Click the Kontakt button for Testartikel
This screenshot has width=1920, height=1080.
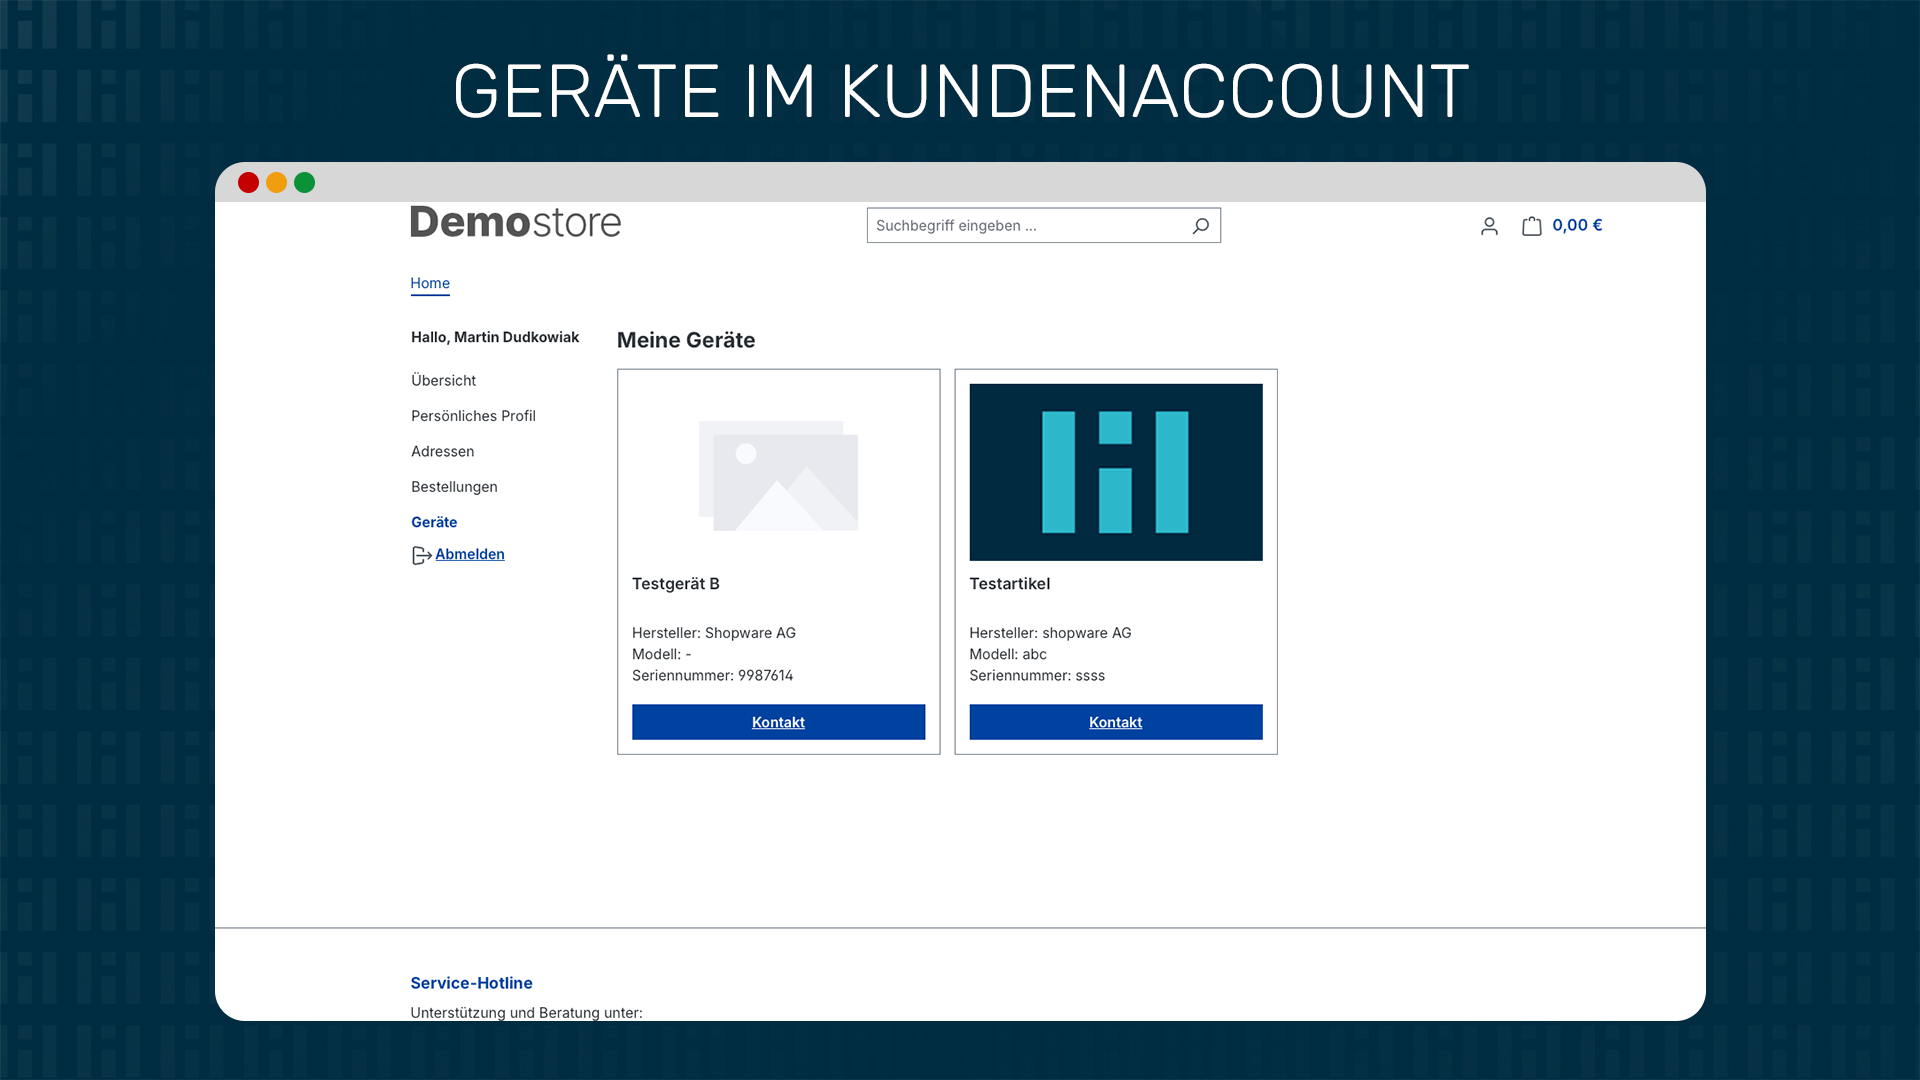[1115, 722]
